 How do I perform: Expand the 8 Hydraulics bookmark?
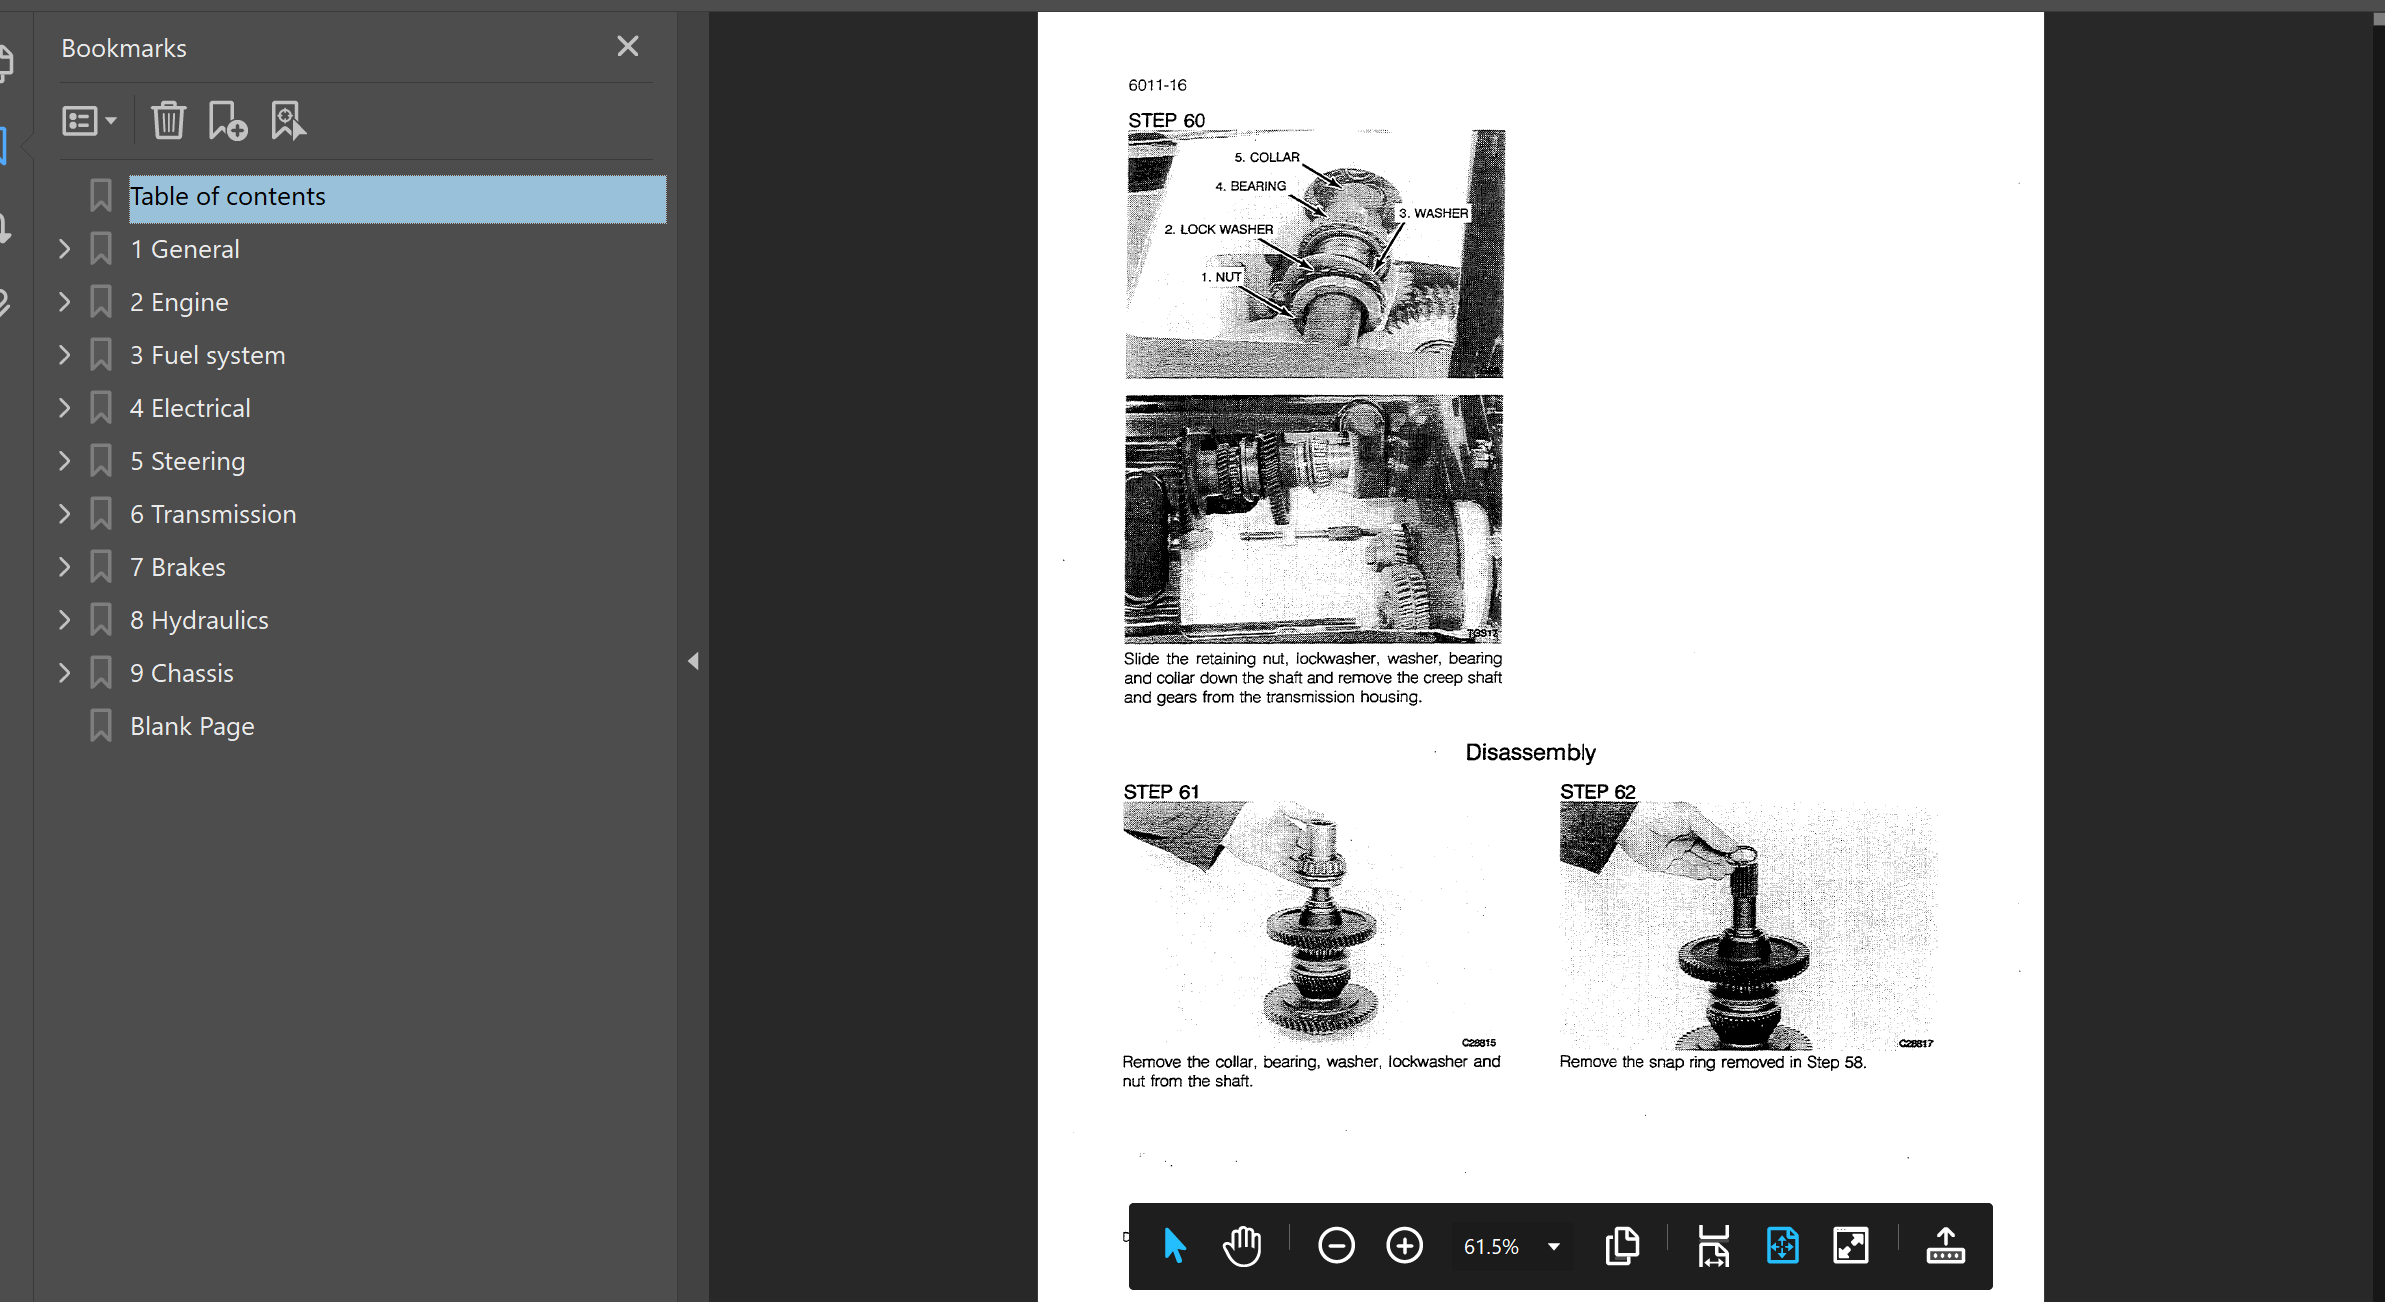(x=64, y=620)
